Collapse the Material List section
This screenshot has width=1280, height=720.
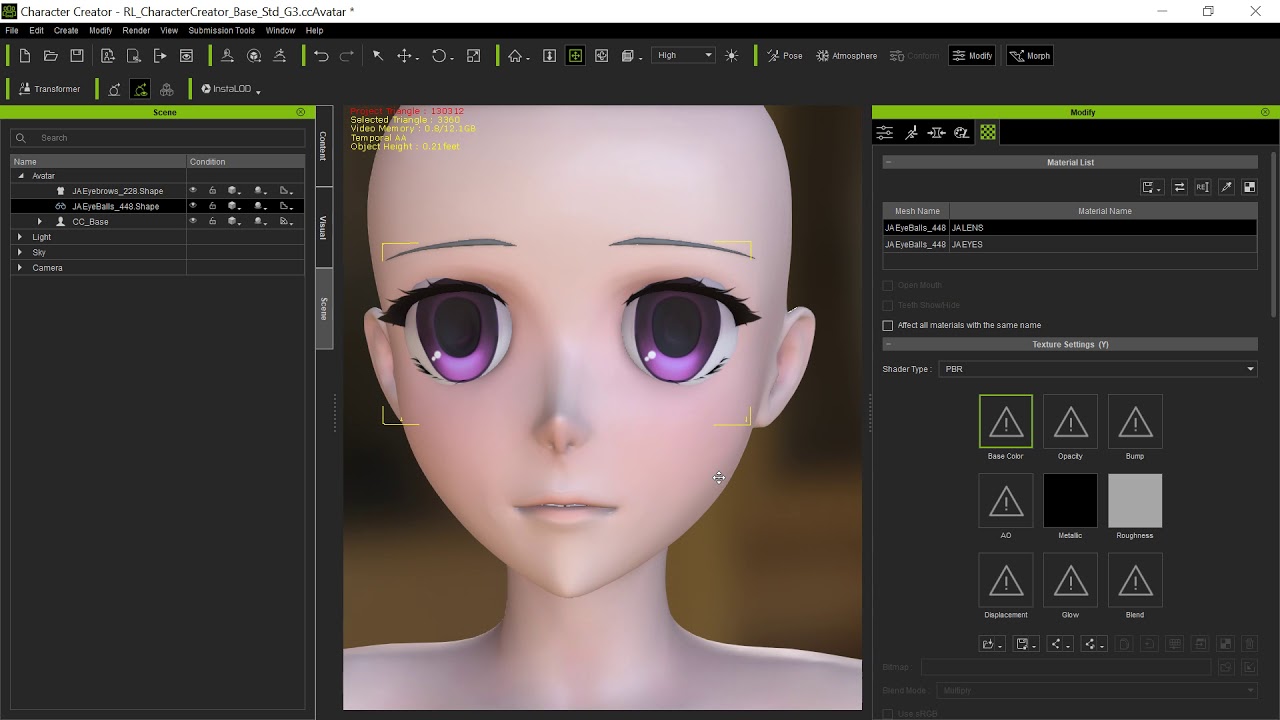click(888, 162)
